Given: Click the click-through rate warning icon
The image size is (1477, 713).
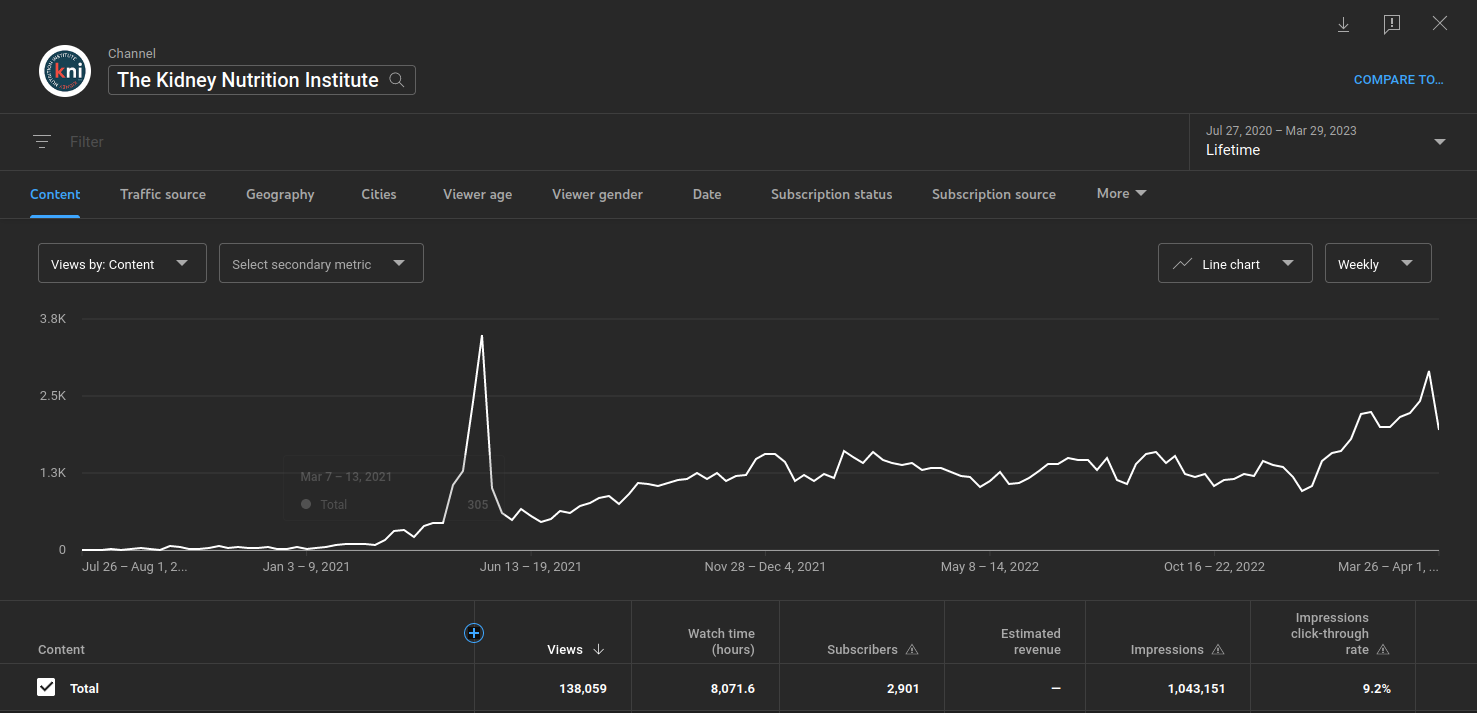Looking at the screenshot, I should click(x=1383, y=650).
